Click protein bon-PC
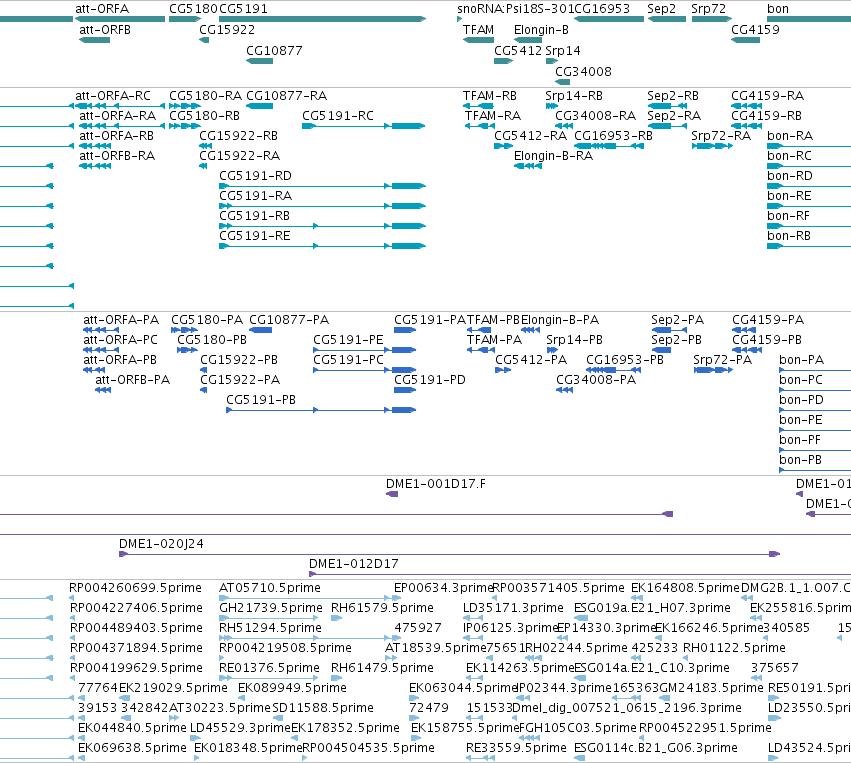The width and height of the screenshot is (851, 763). pos(801,380)
